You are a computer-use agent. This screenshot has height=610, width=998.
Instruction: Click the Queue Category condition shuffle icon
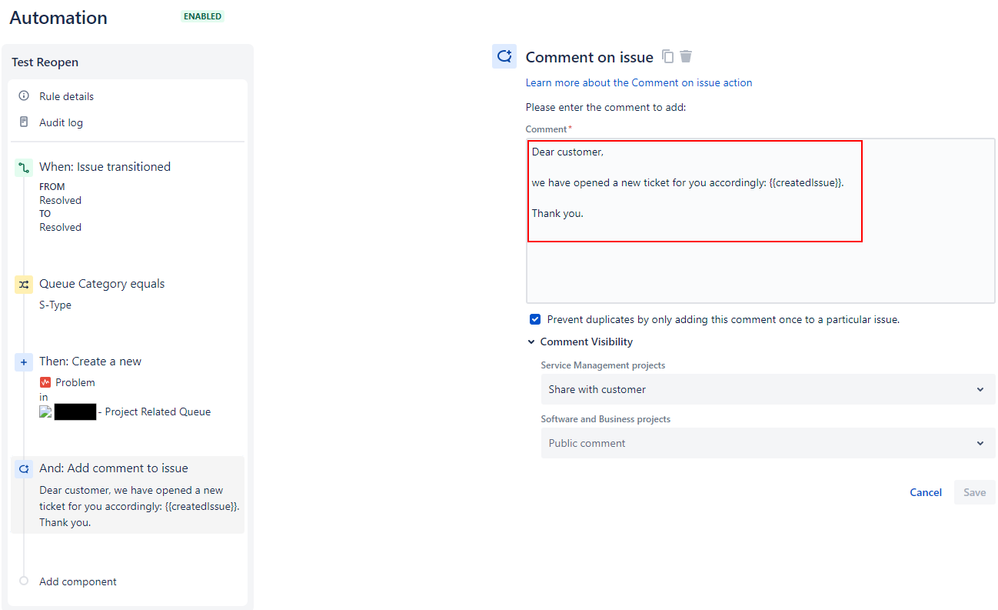(24, 284)
